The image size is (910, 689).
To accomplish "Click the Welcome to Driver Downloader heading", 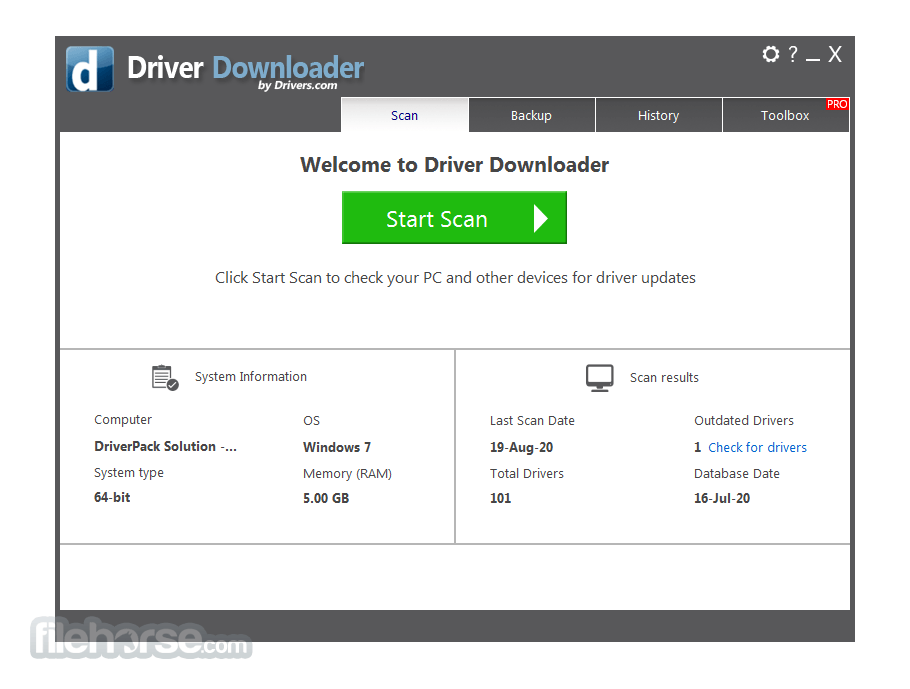I will [x=454, y=165].
